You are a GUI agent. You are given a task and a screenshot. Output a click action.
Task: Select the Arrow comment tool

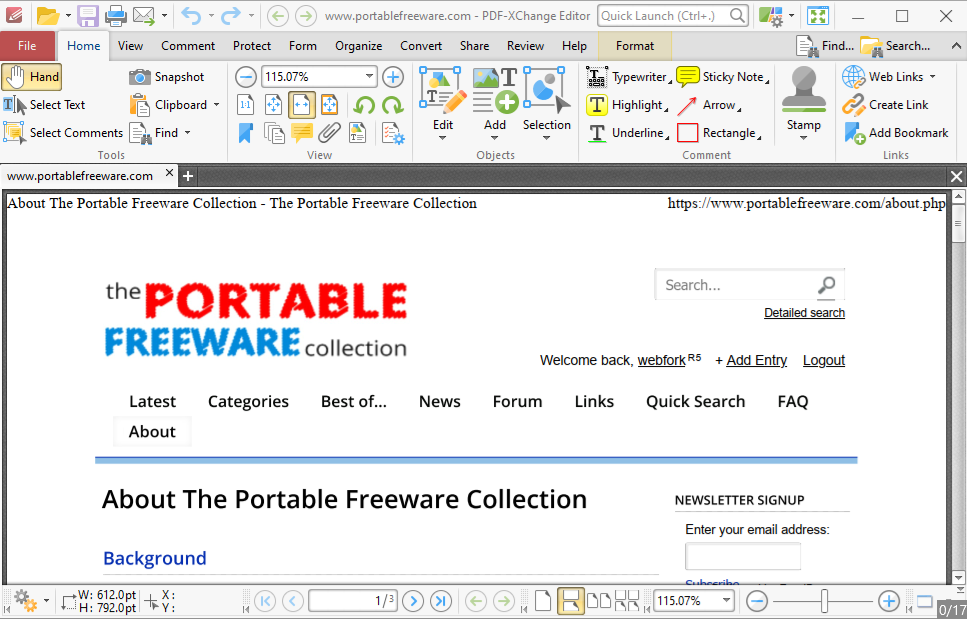[x=709, y=105]
